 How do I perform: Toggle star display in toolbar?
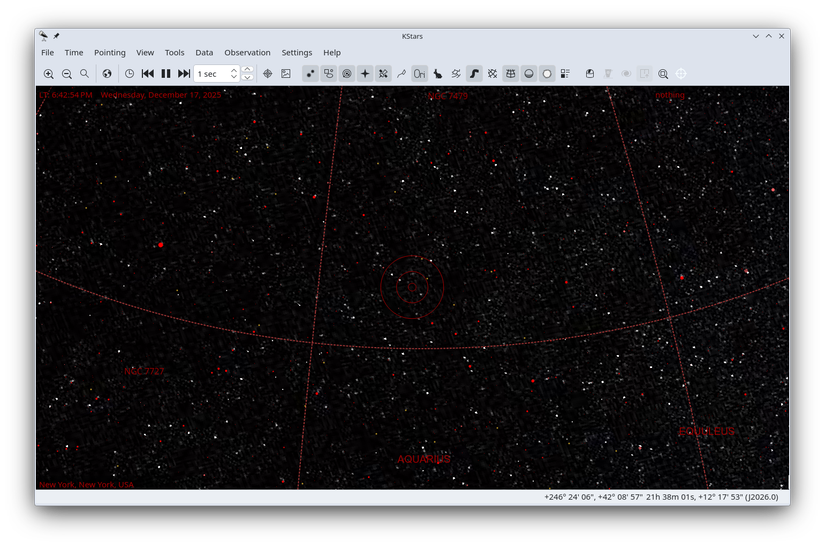[x=310, y=74]
